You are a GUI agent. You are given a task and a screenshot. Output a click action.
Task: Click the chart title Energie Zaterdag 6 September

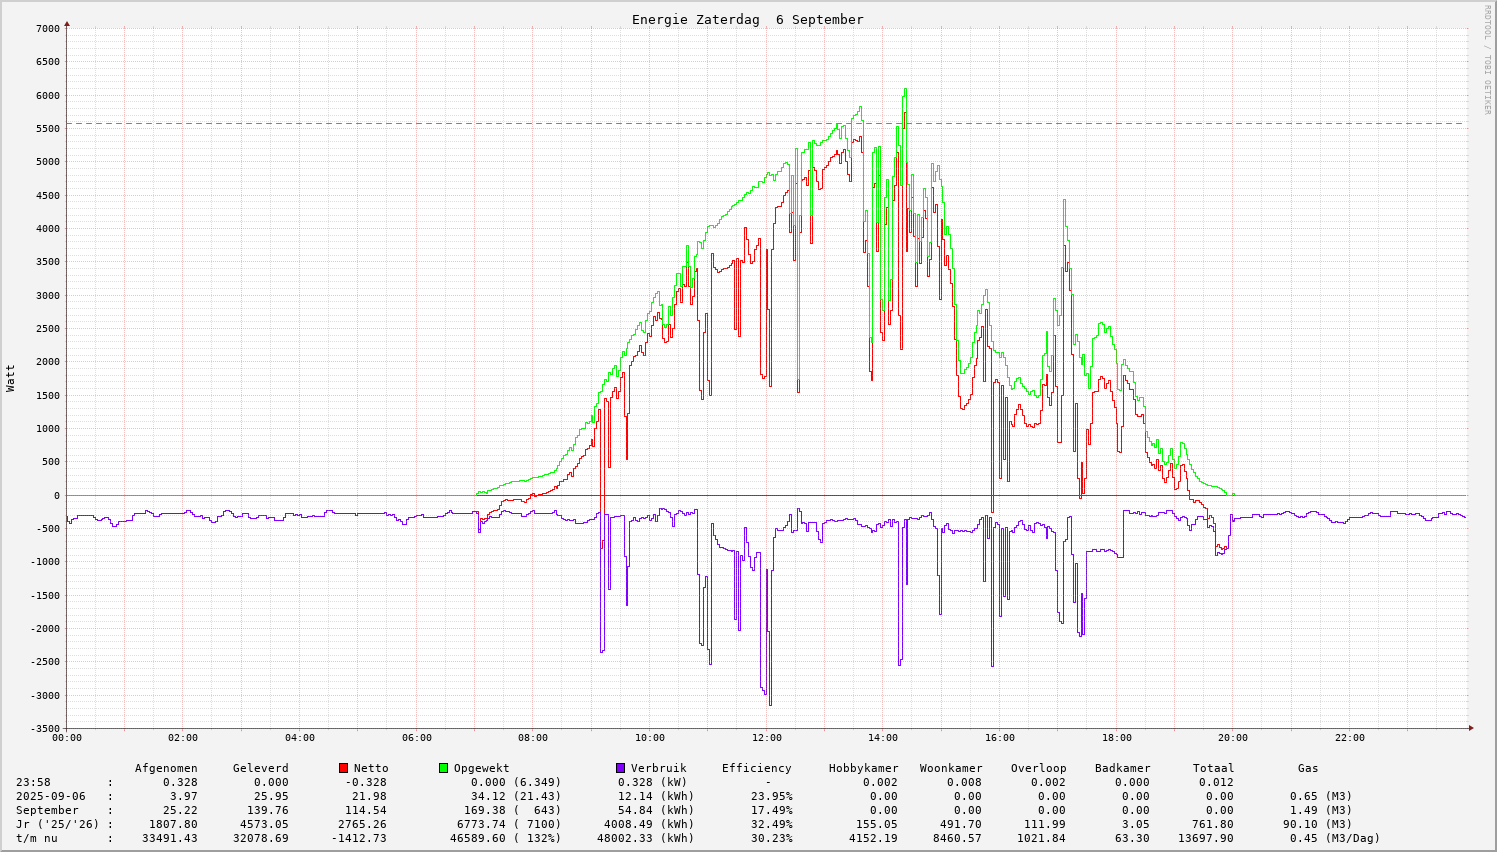747,19
